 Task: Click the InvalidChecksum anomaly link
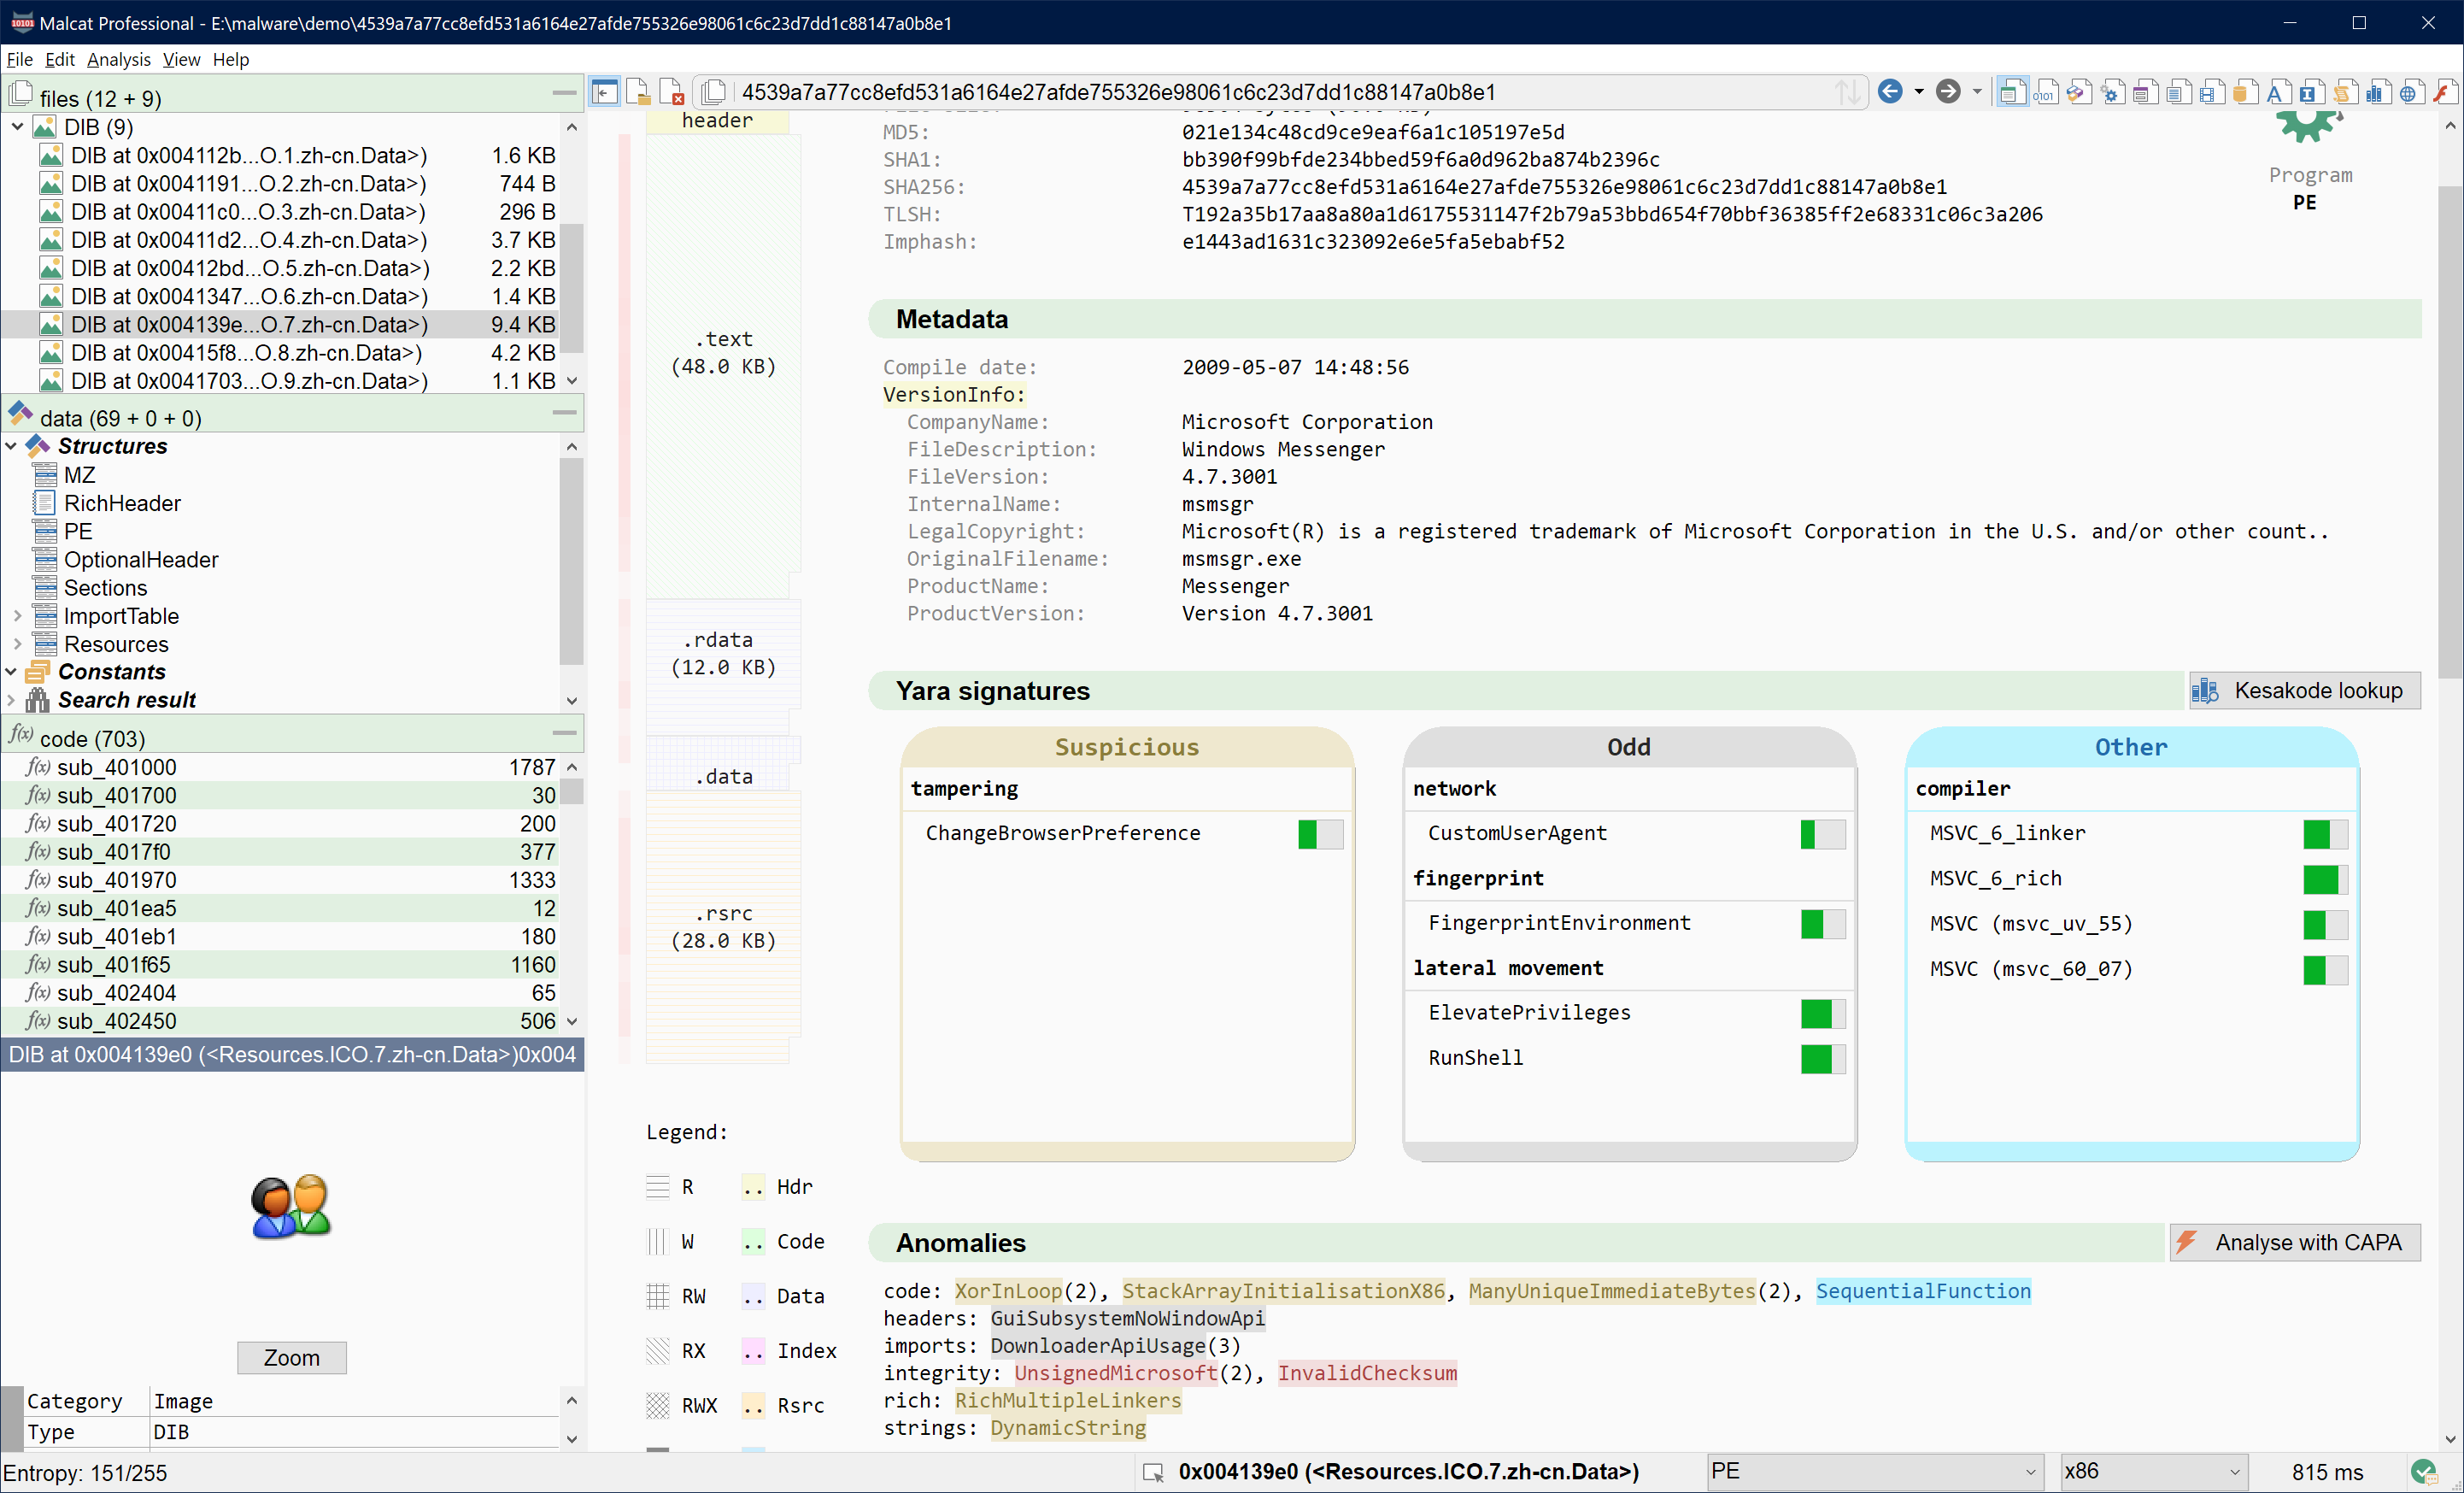click(1367, 1373)
